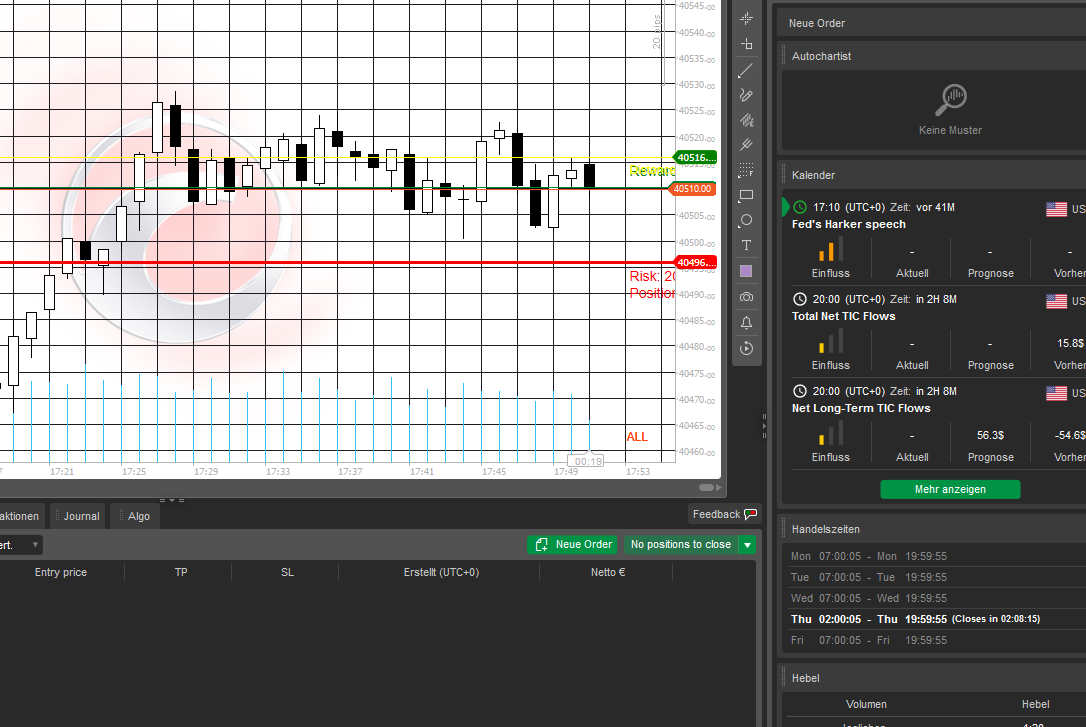Viewport: 1086px width, 727px height.
Task: Open the purple drawing color swatch
Action: [746, 271]
